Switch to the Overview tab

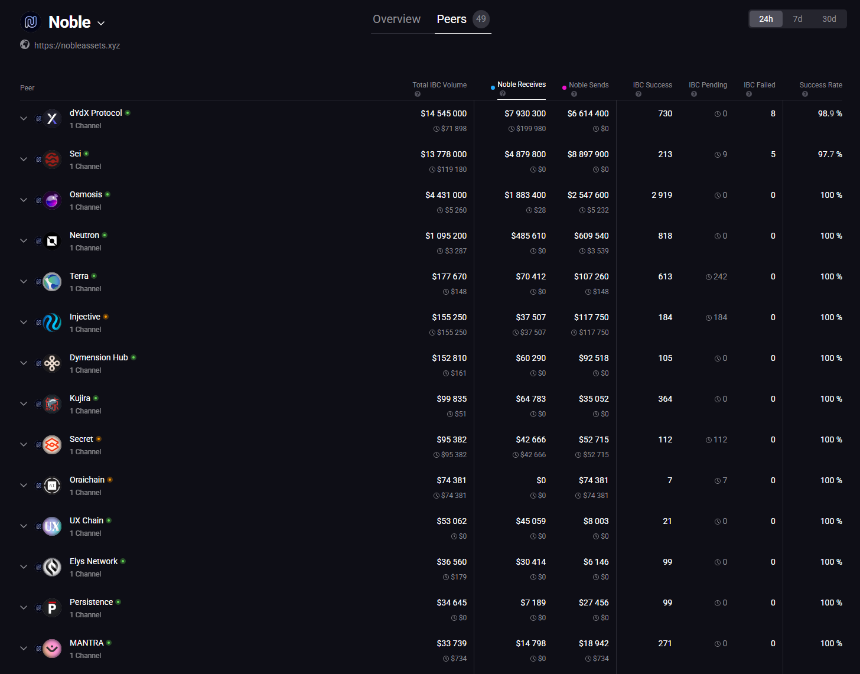click(397, 19)
